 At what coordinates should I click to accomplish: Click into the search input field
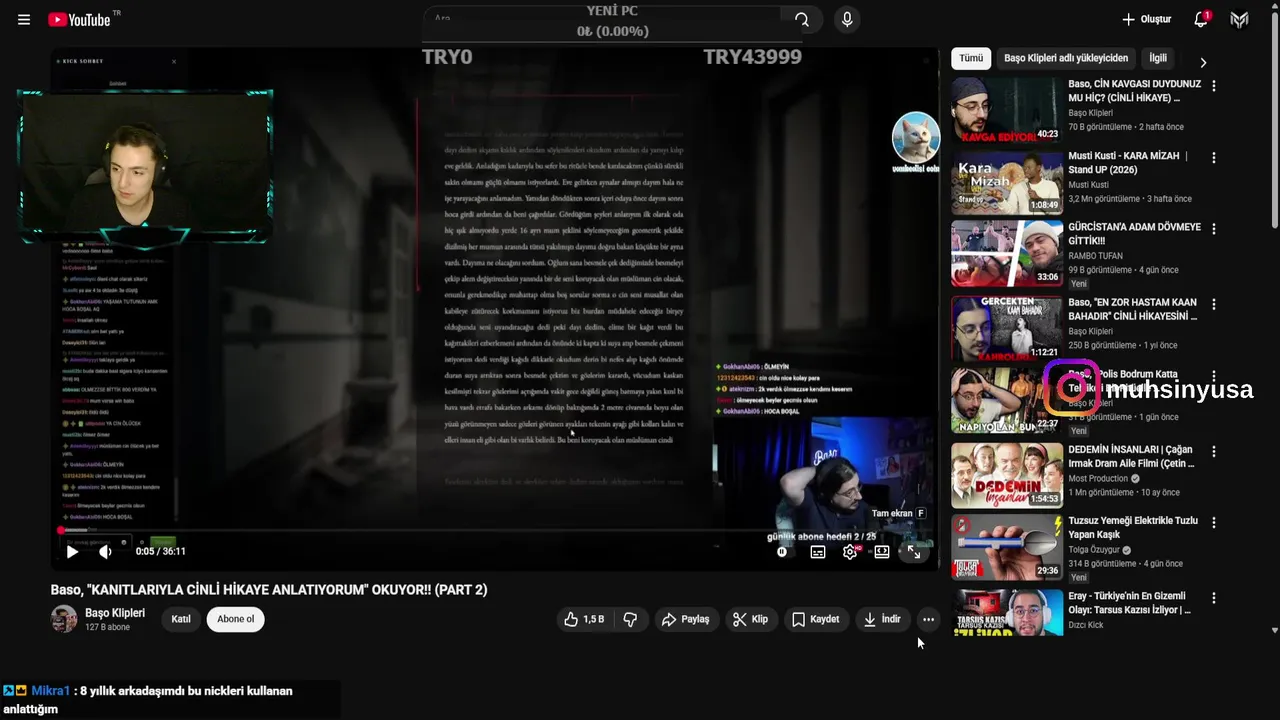point(602,19)
